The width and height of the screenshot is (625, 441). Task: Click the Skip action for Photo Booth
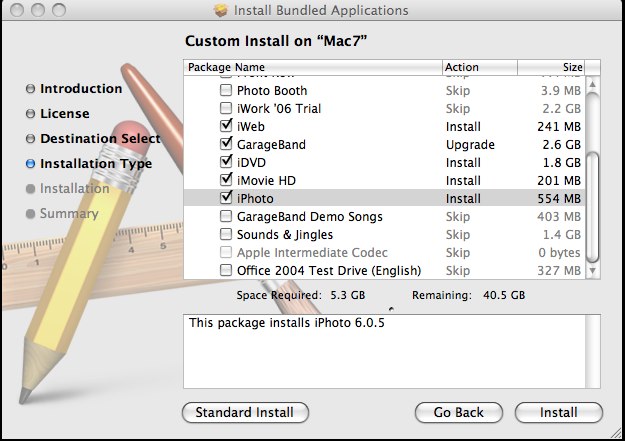458,91
